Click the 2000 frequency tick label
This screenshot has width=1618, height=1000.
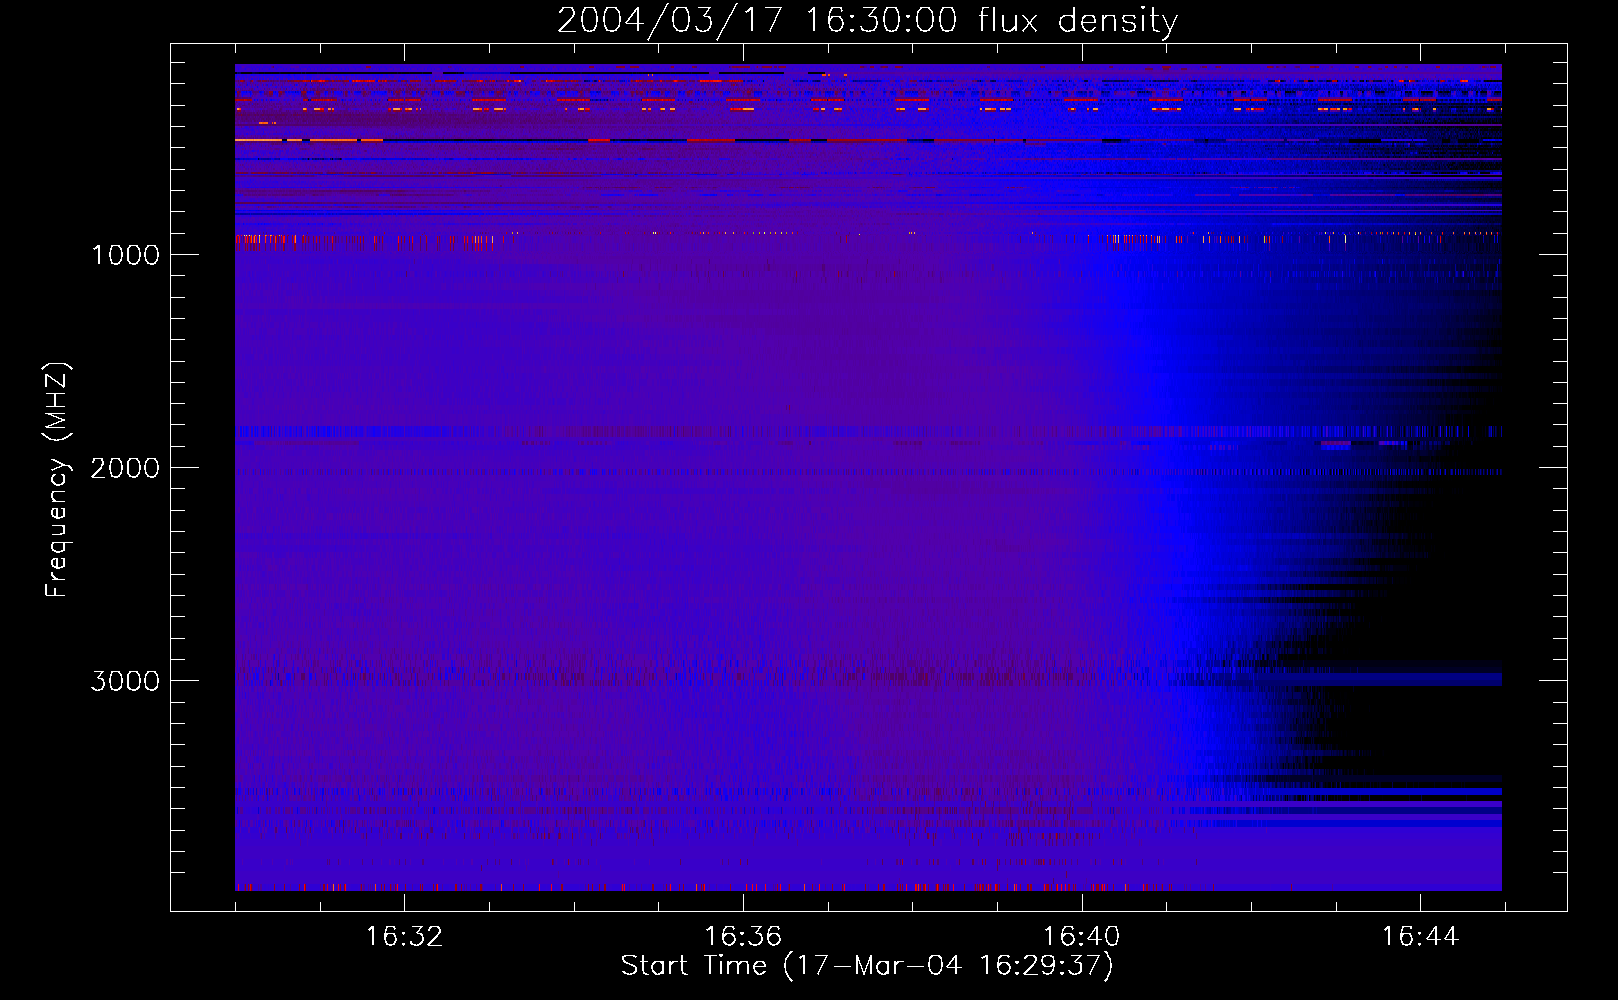pos(125,468)
